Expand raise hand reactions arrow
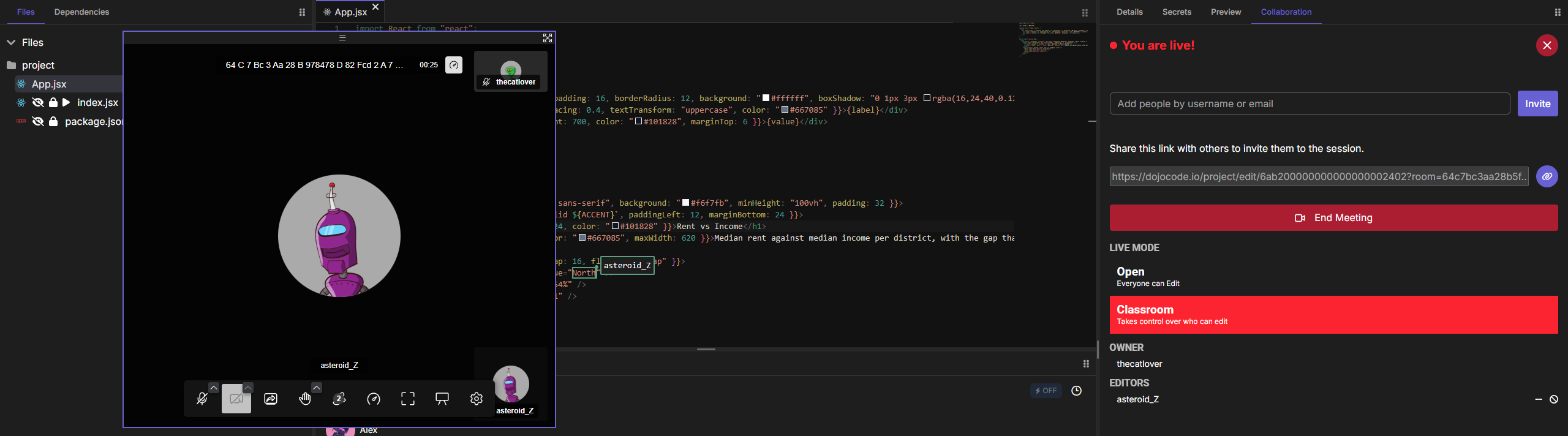This screenshot has width=1568, height=436. 316,387
